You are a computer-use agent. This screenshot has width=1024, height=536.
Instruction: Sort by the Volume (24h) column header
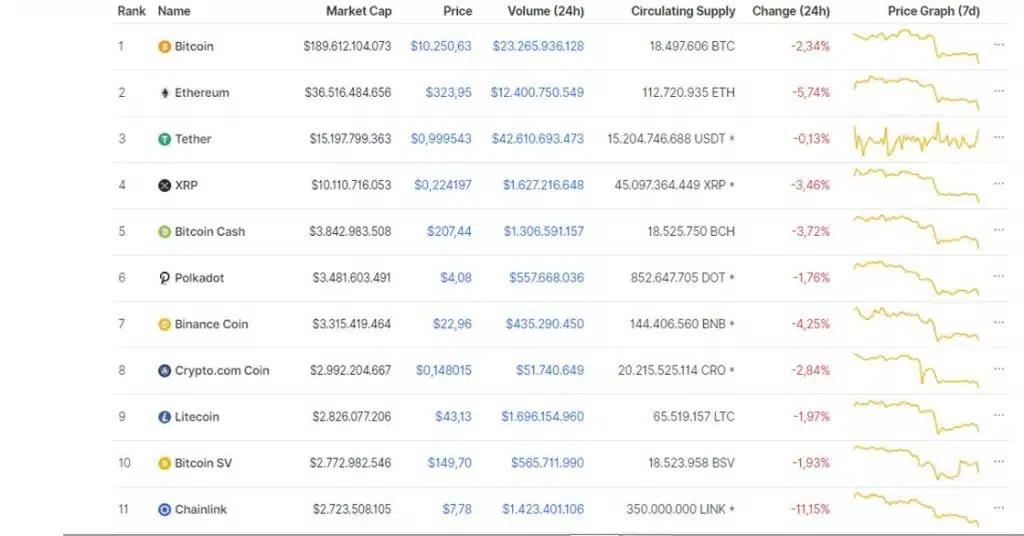pyautogui.click(x=545, y=11)
